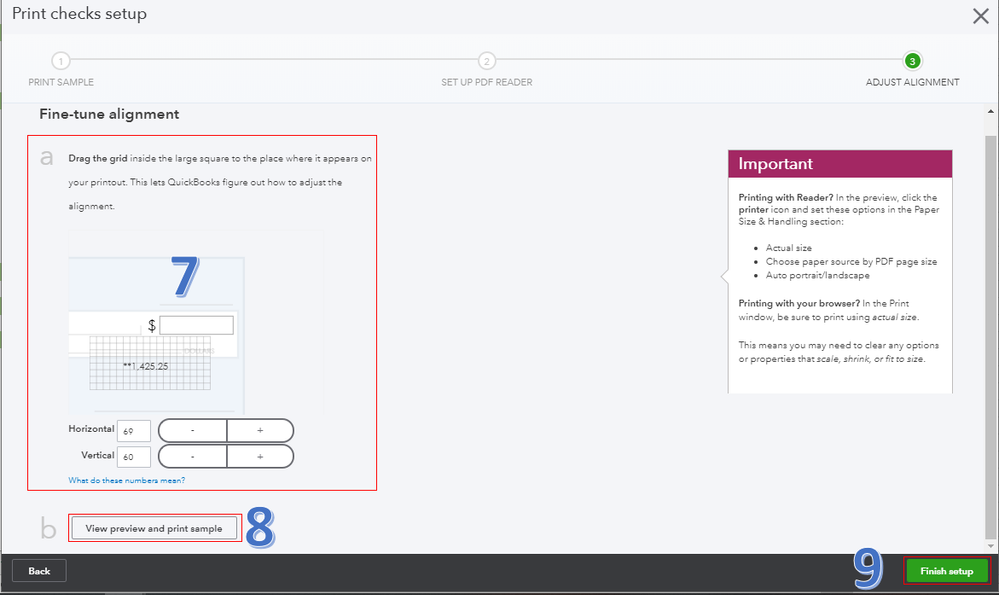Viewport: 999px width, 595px height.
Task: Close the Print checks setup dialog
Action: click(x=981, y=16)
